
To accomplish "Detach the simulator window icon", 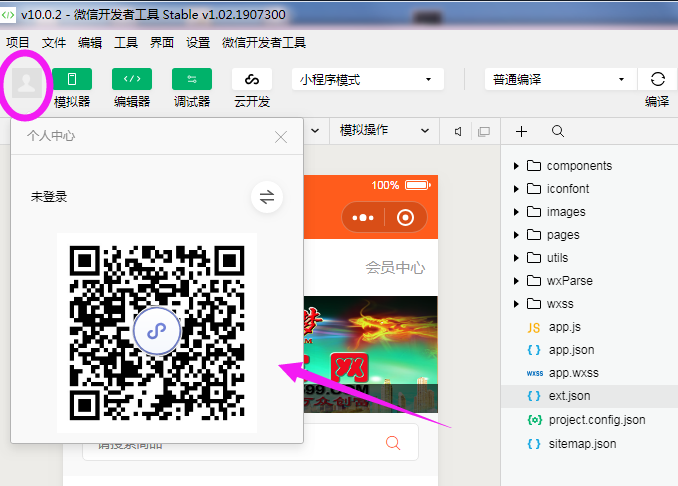I will point(484,131).
